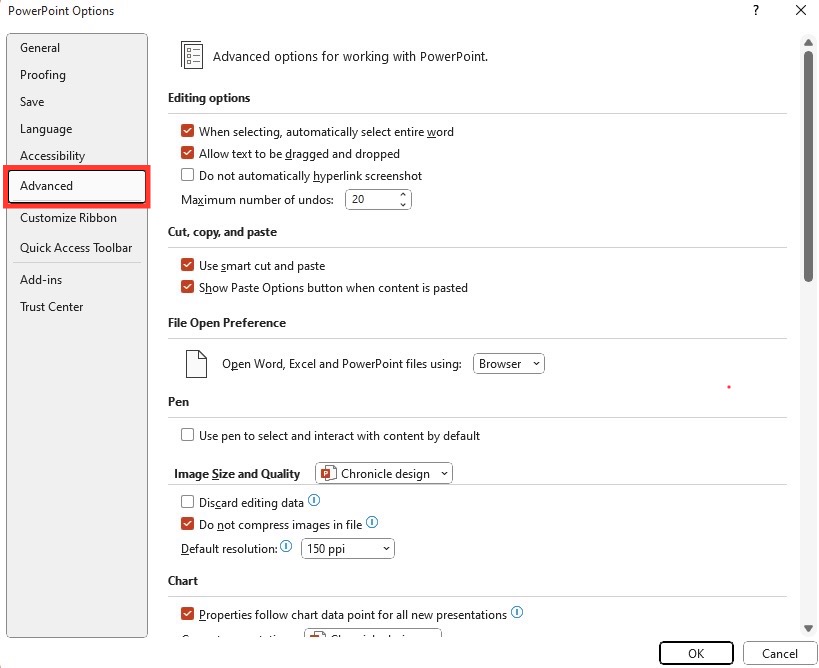
Task: Uncheck automatically select entire word option
Action: pyautogui.click(x=188, y=131)
